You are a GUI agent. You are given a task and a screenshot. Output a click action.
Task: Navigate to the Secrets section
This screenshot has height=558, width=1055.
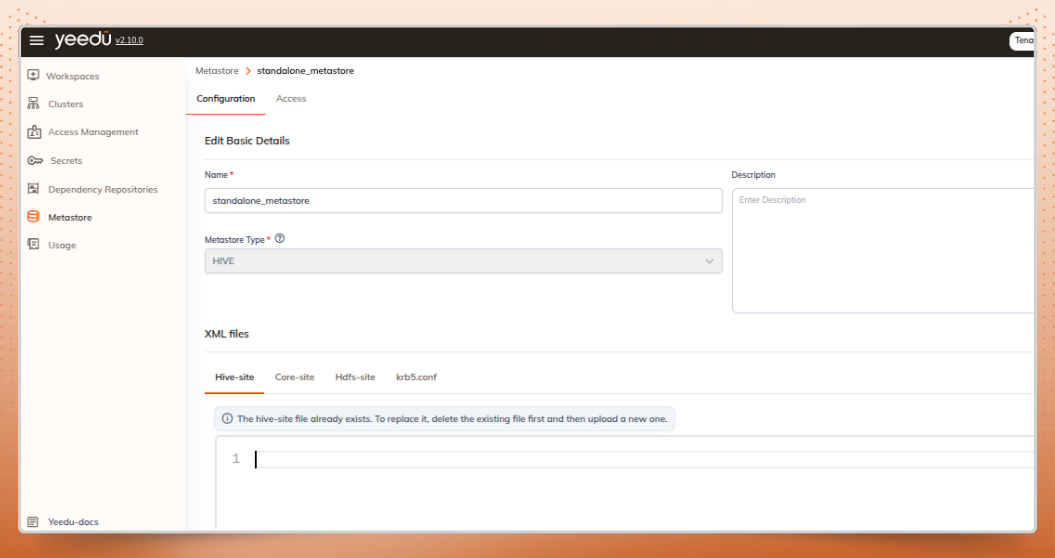pyautogui.click(x=66, y=161)
